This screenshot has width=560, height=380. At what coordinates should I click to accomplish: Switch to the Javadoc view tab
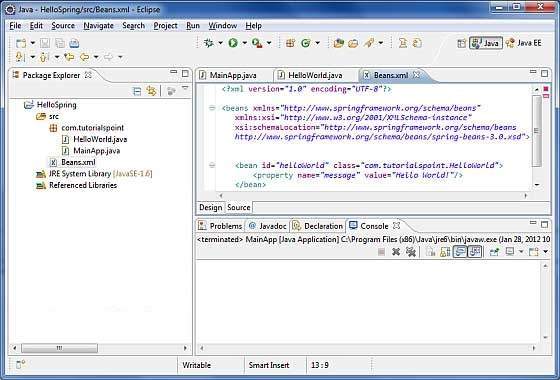point(268,226)
